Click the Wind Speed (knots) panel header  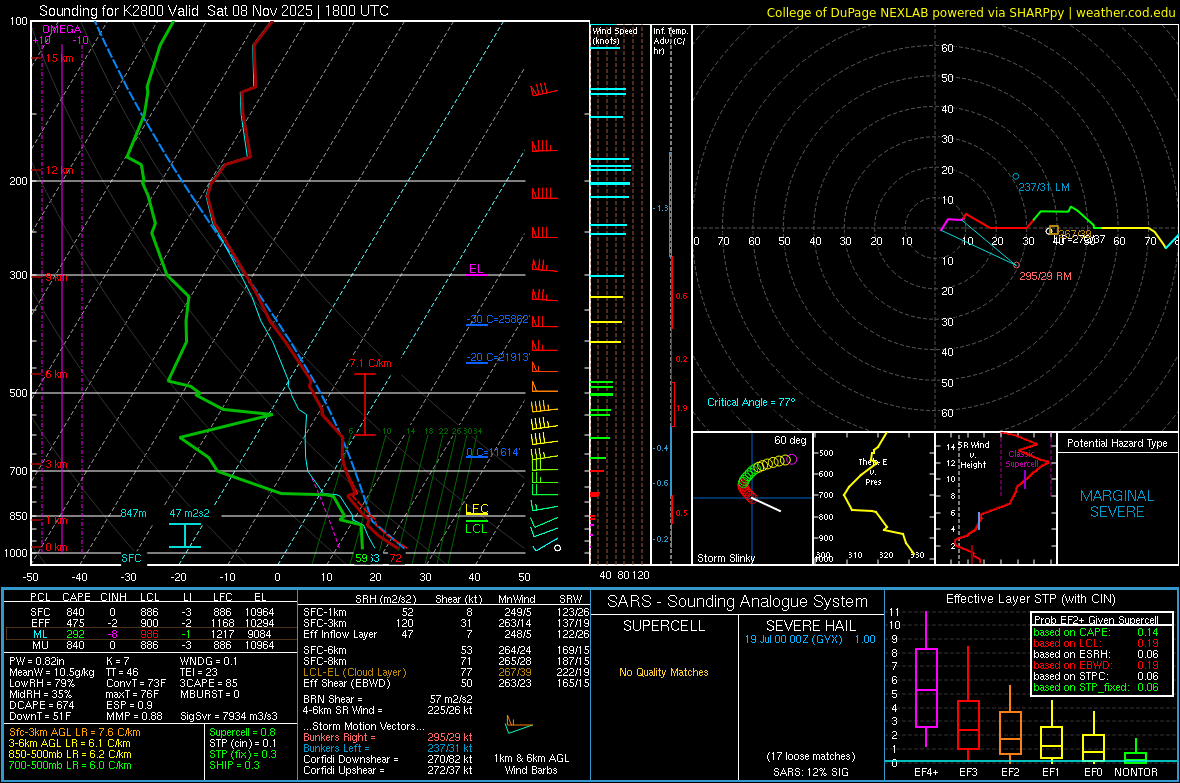pos(614,35)
